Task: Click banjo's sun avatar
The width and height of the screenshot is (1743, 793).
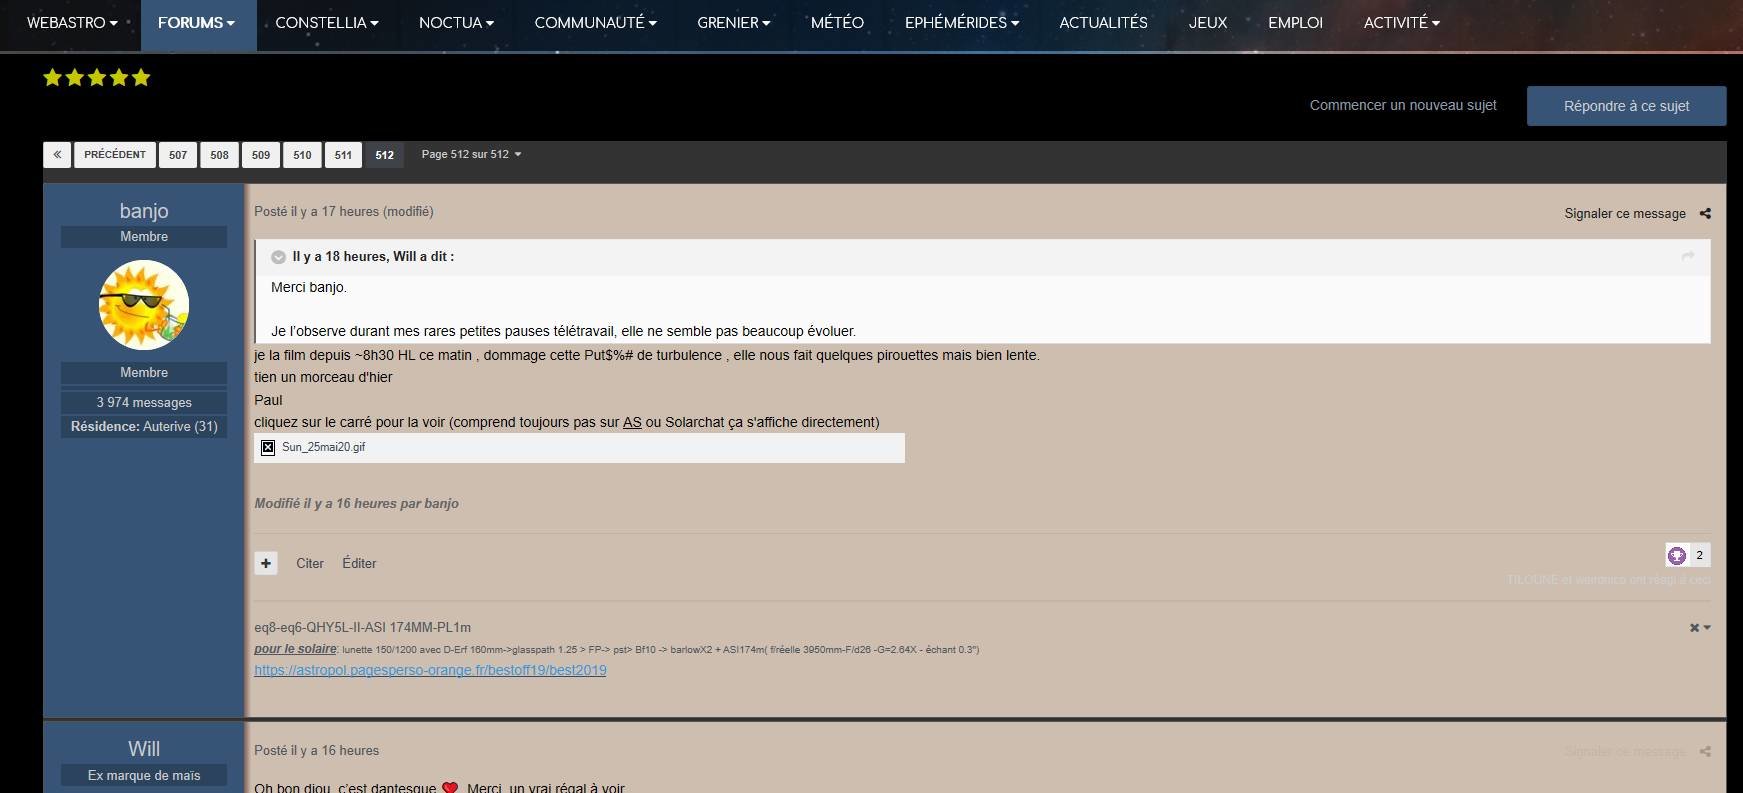Action: coord(144,305)
